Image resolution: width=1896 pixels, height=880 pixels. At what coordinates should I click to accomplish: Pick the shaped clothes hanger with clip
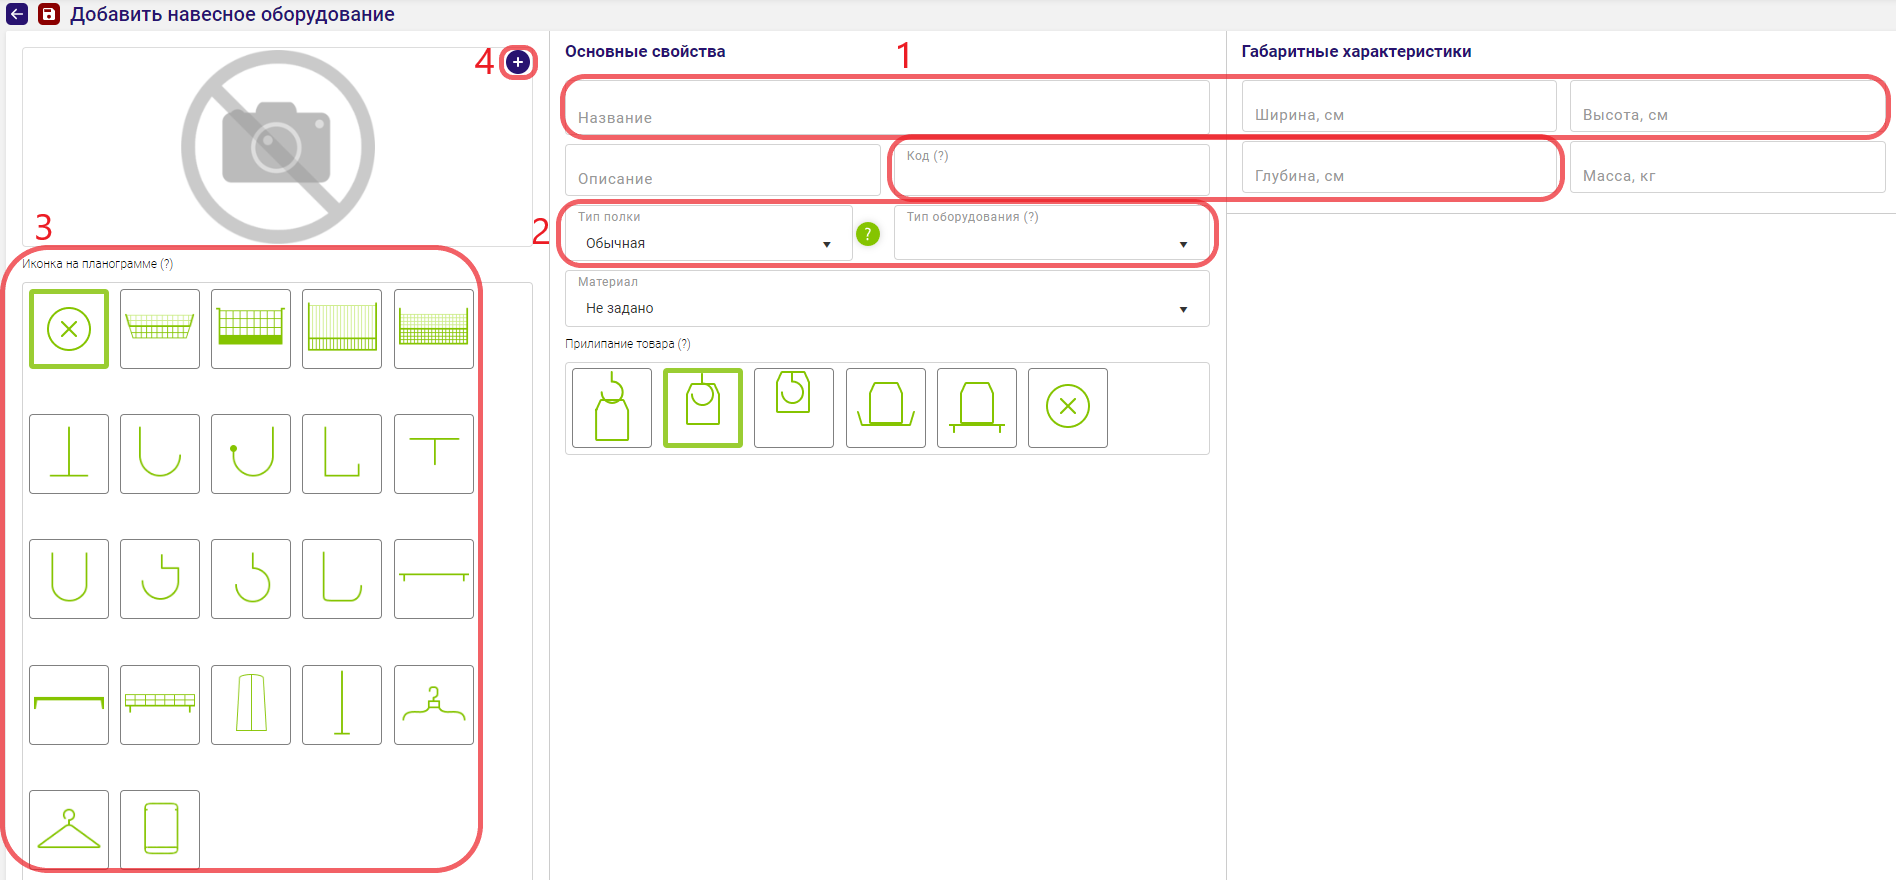coord(434,705)
